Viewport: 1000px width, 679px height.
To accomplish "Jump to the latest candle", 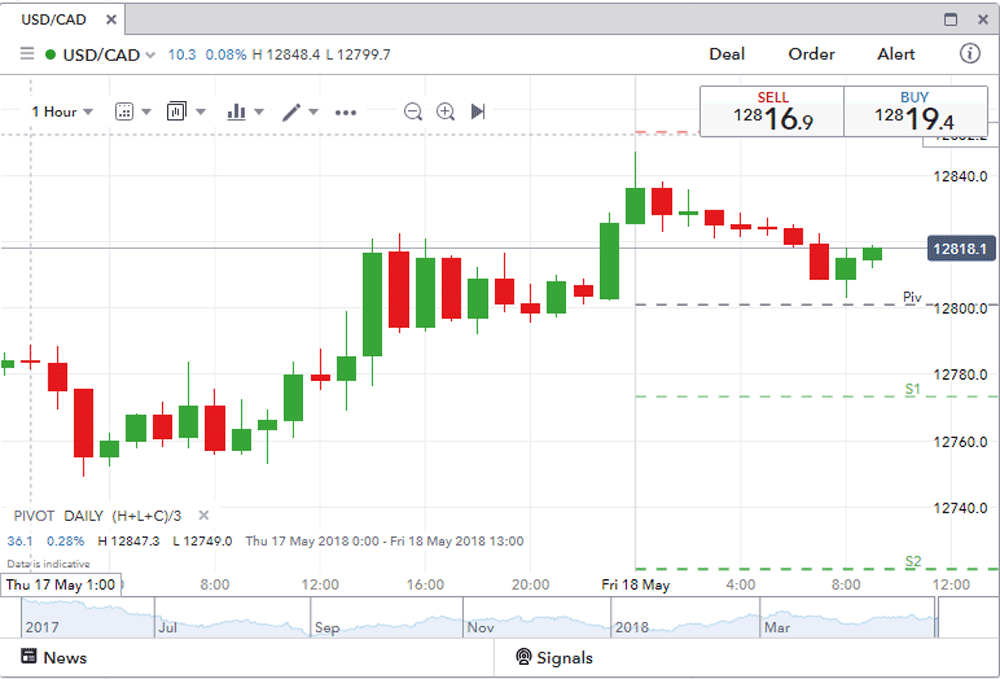I will [x=478, y=112].
